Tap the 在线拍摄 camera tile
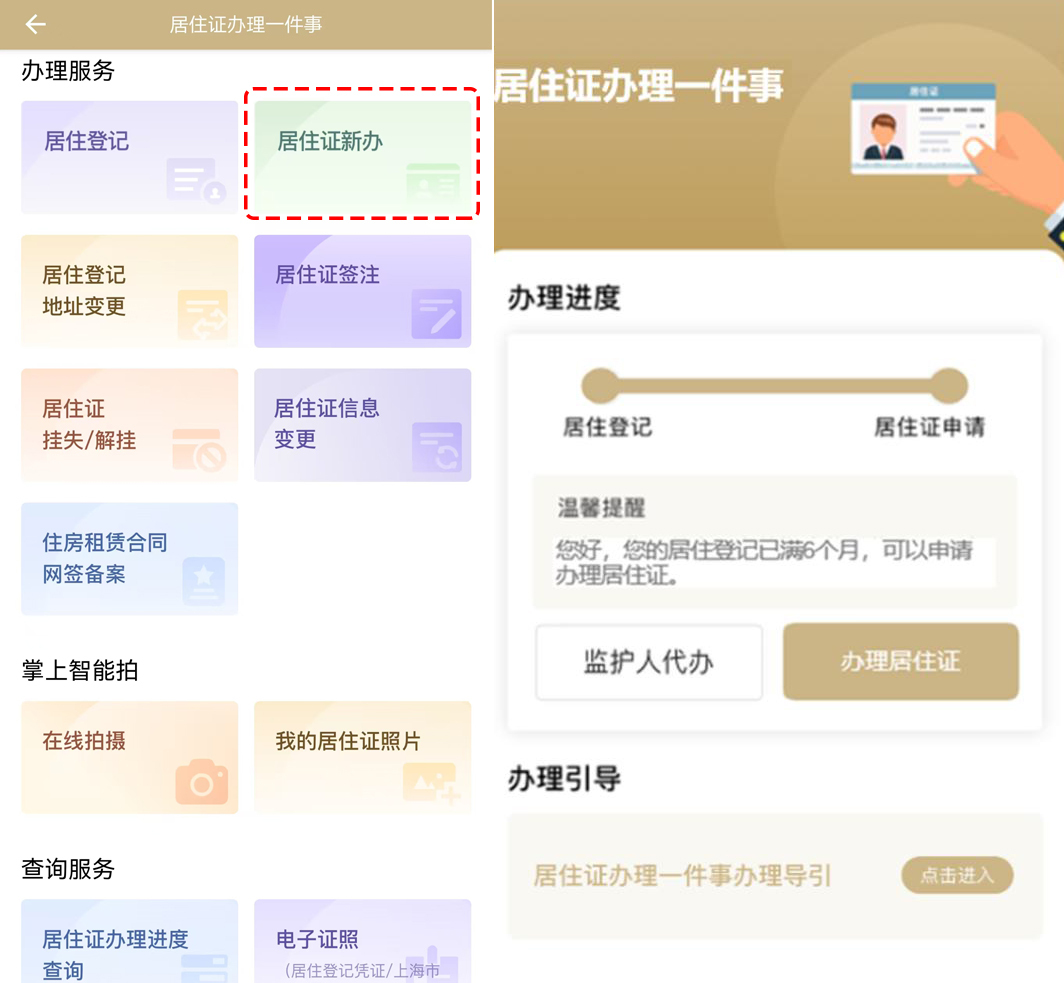This screenshot has height=983, width=1064. coord(129,757)
